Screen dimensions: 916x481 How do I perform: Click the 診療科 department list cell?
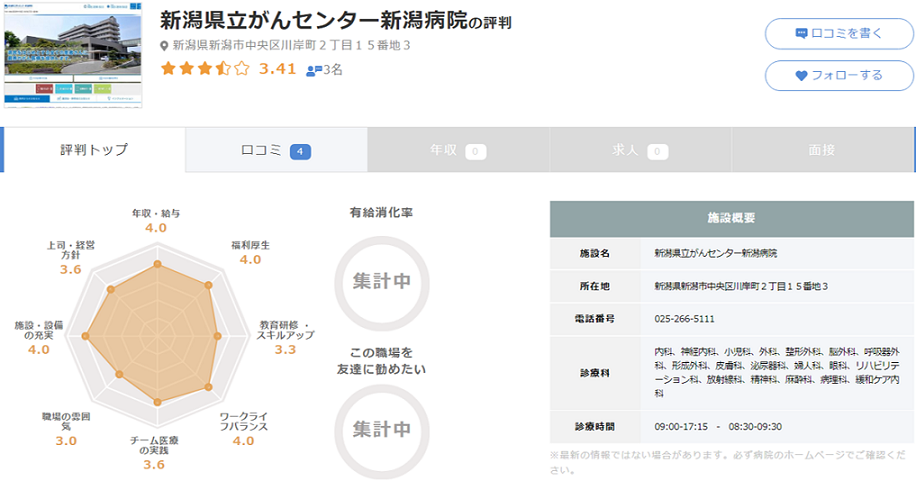coord(777,373)
